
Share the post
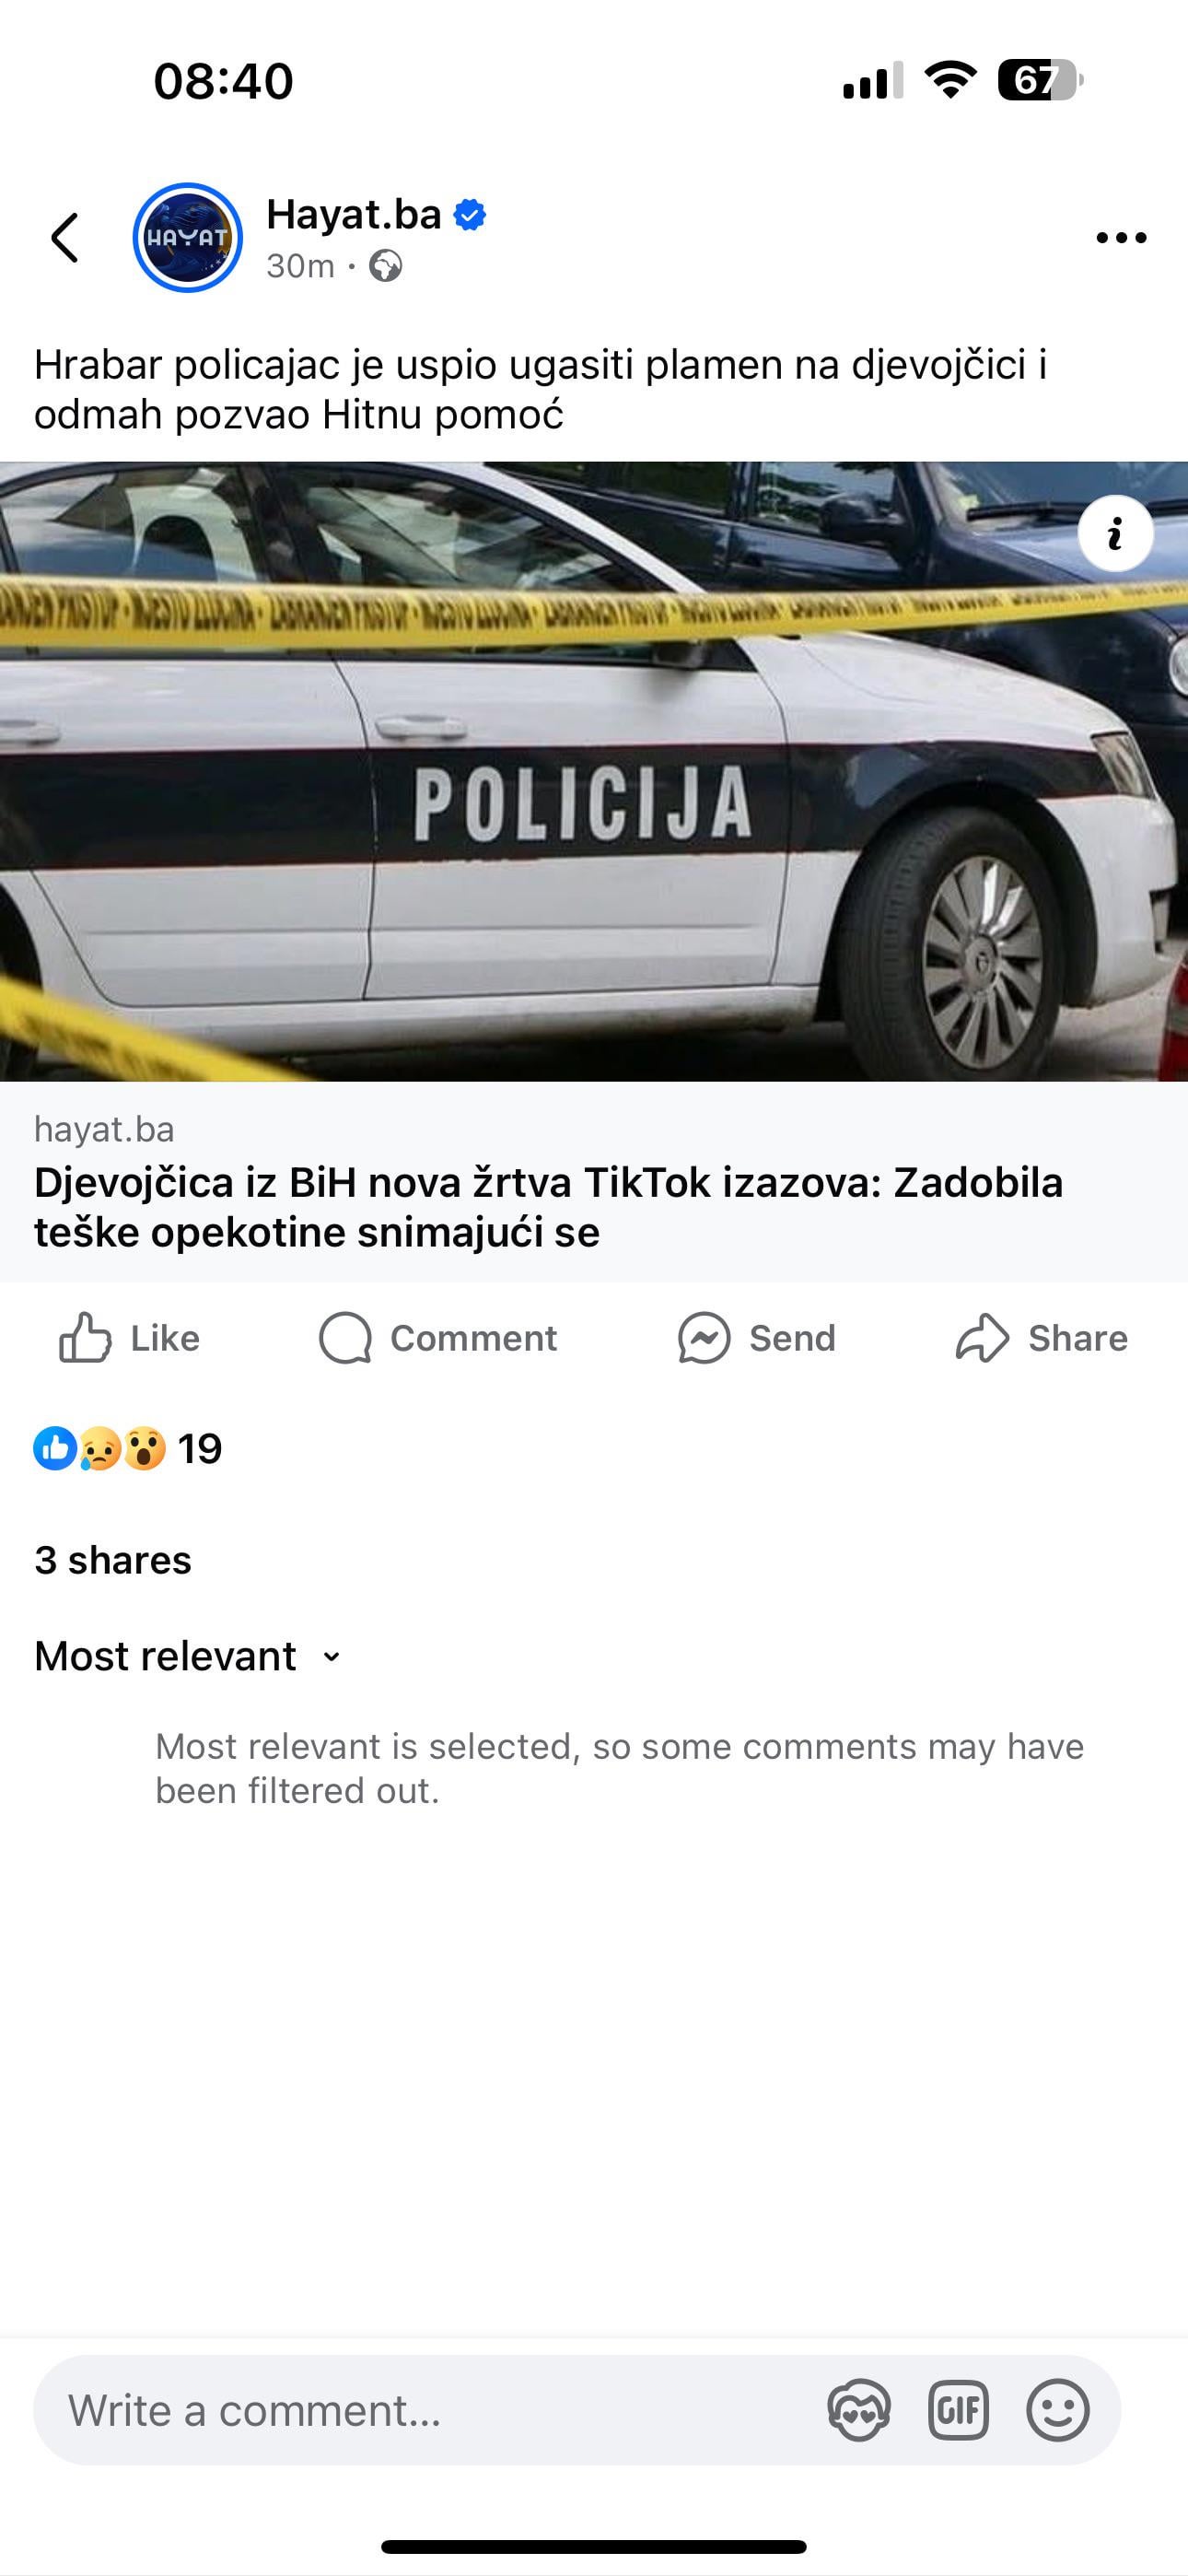pyautogui.click(x=1041, y=1338)
